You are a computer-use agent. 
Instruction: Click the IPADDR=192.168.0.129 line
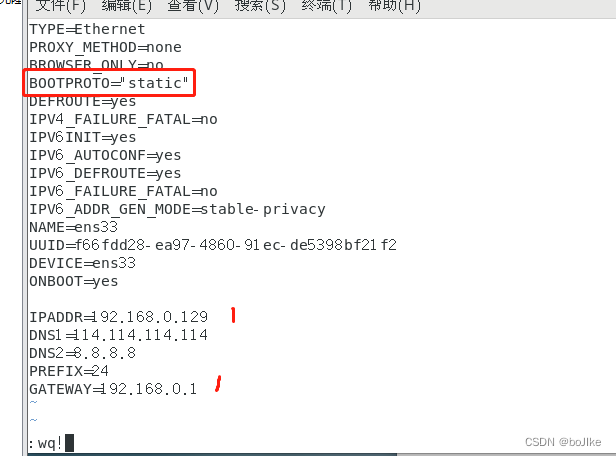point(119,317)
